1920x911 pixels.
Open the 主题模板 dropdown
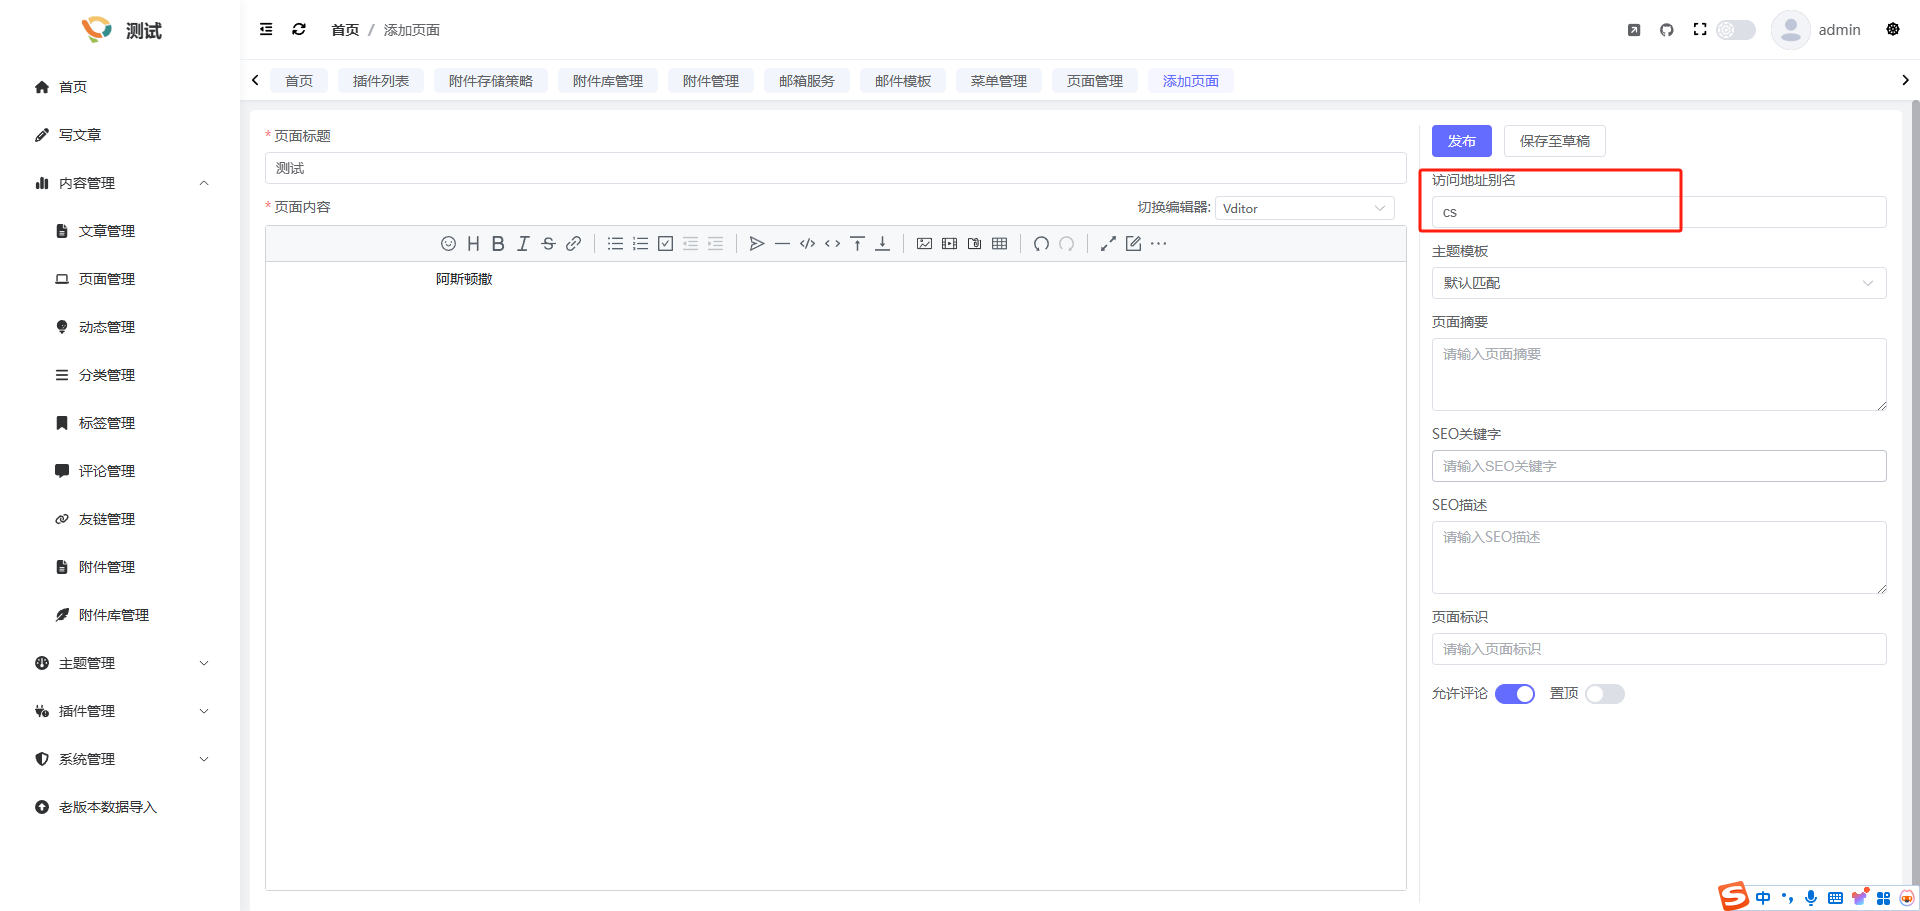(1658, 283)
